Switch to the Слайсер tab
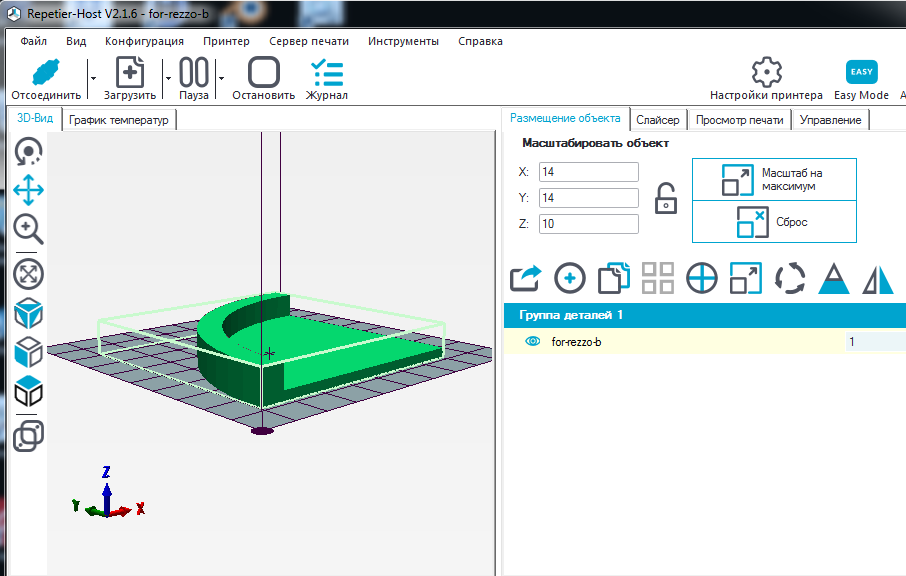Screen dimensions: 906x576 pos(658,120)
